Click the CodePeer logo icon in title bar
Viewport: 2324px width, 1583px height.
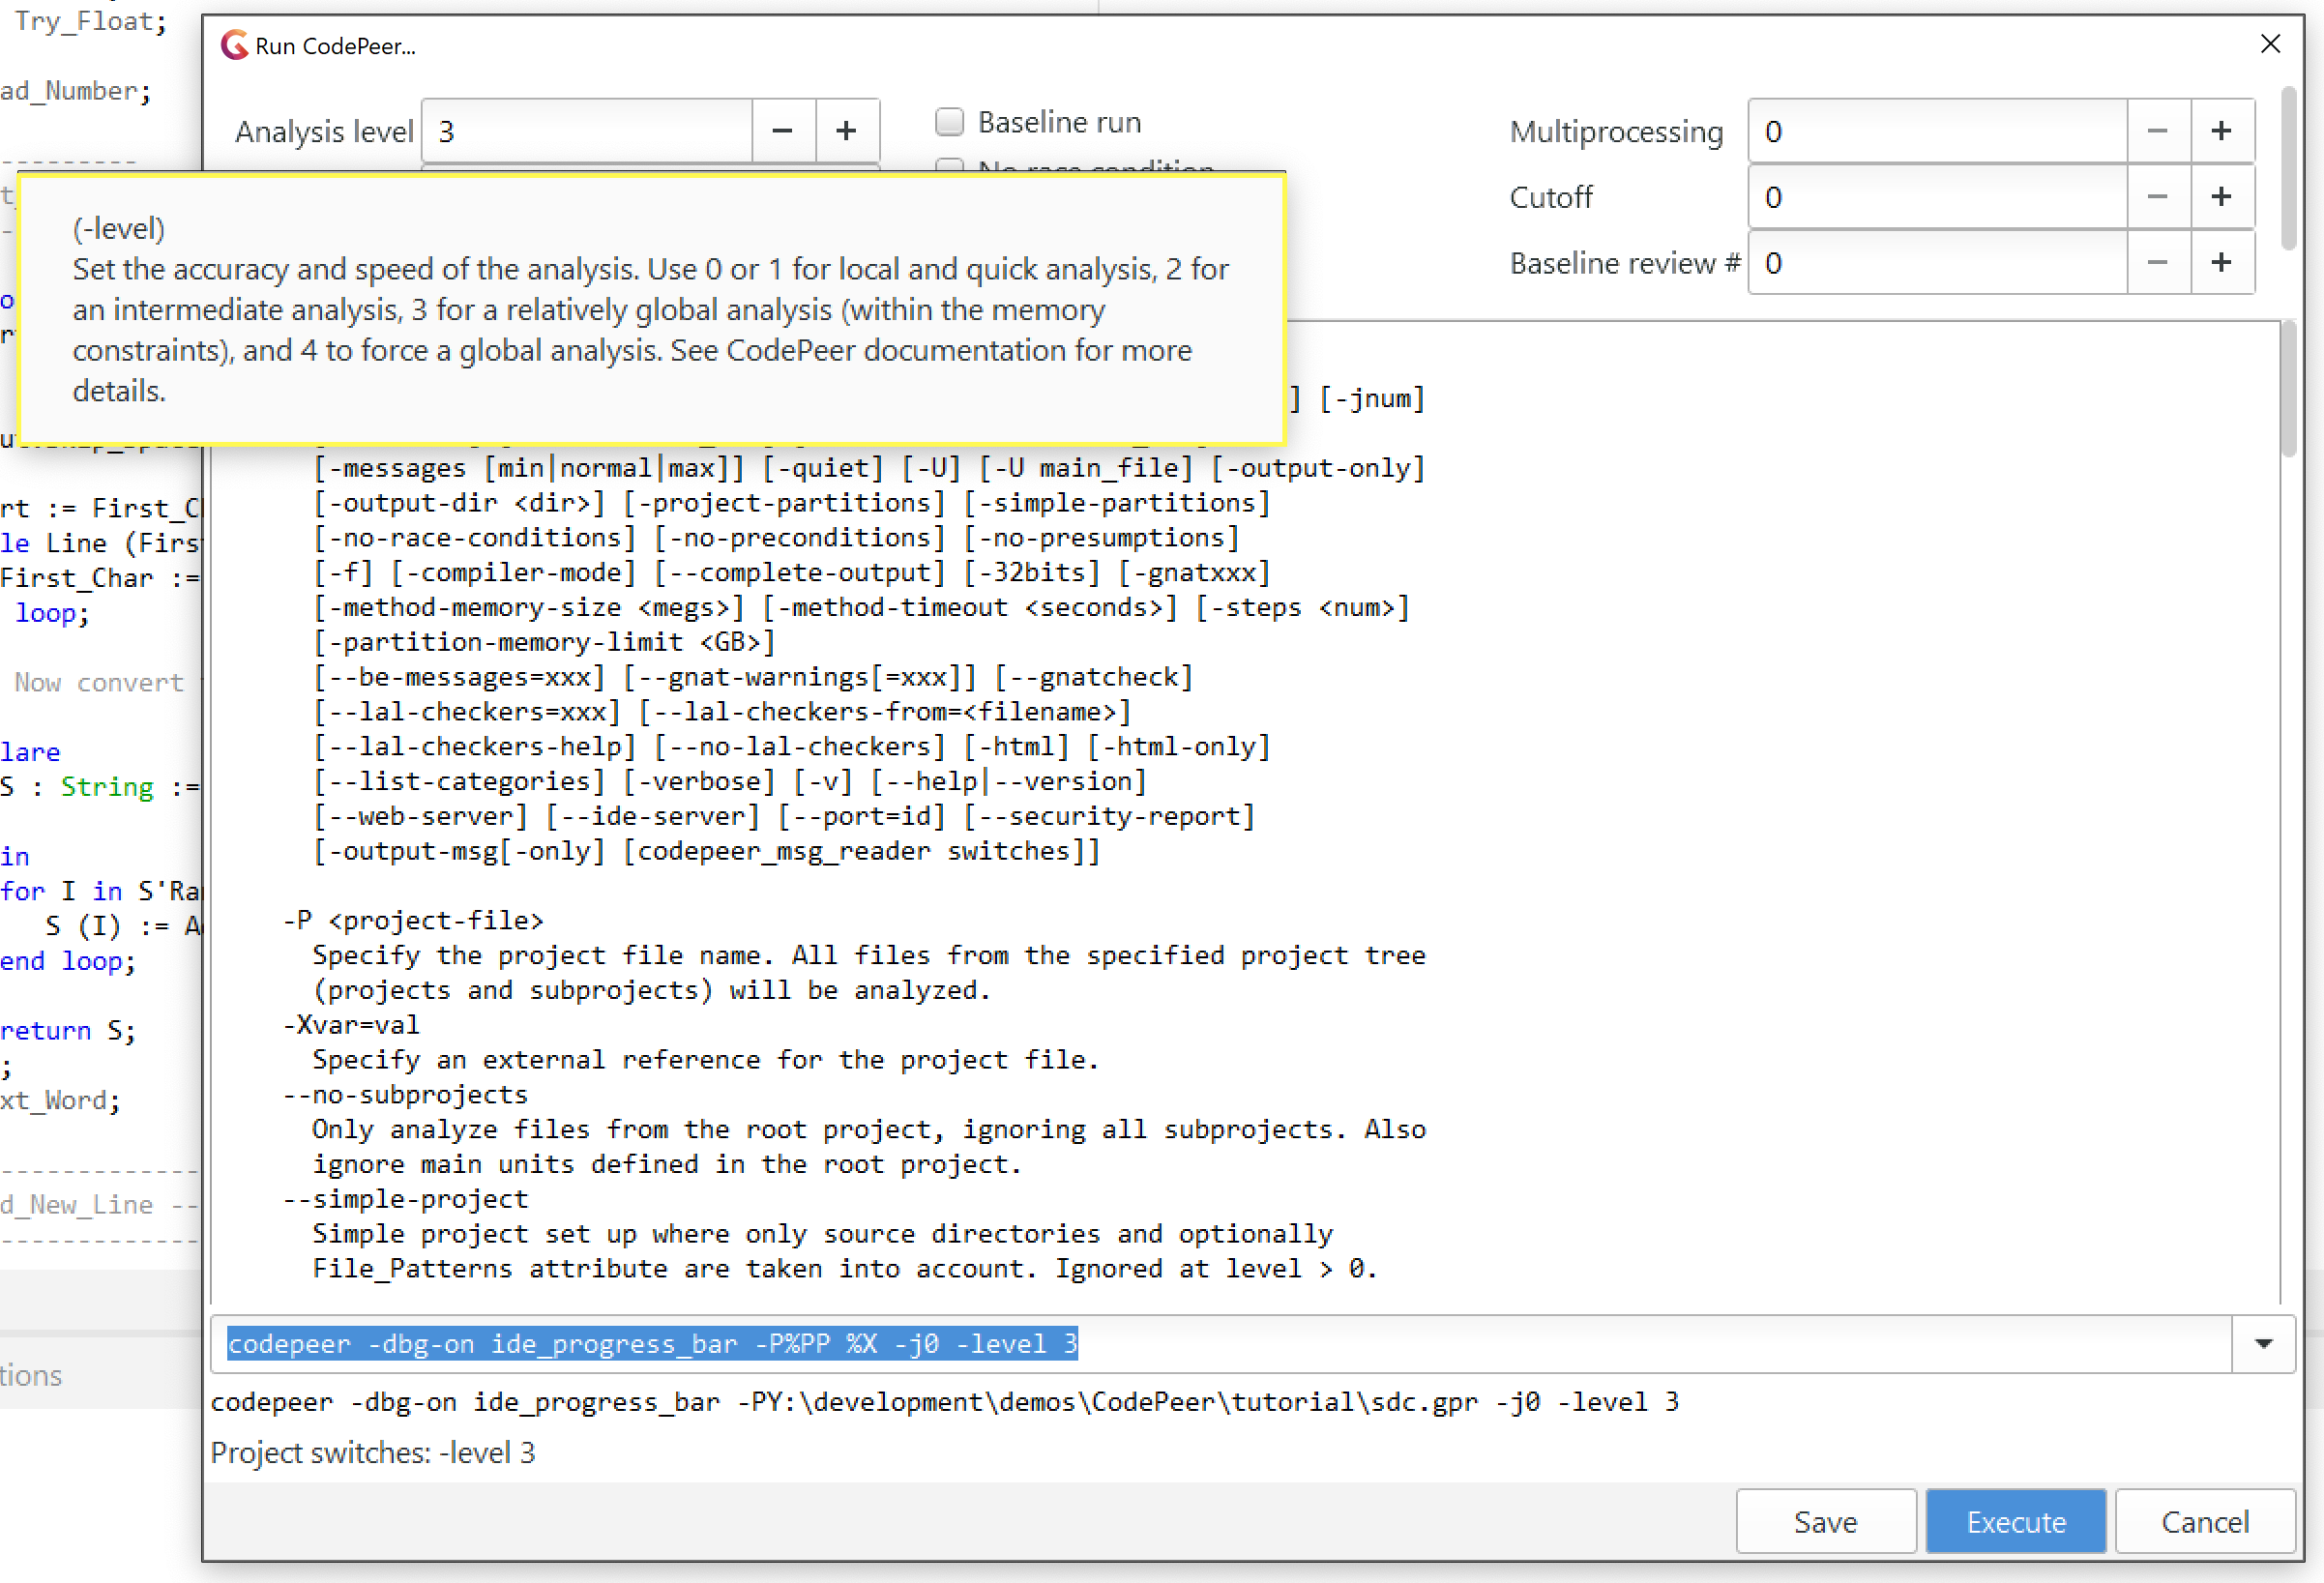coord(234,45)
